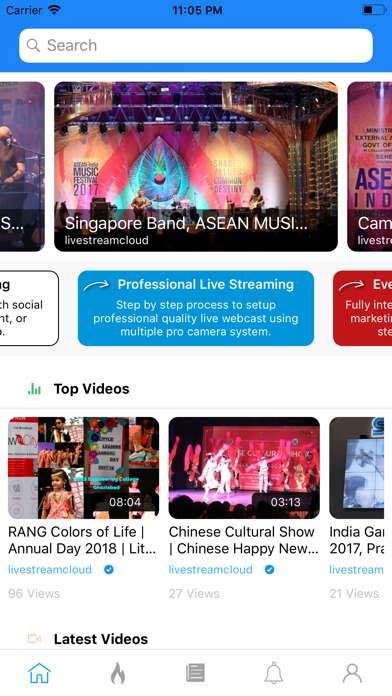Screen dimensions: 392x696
Task: Open the ASEAN India banner beginning "Cam"
Action: pyautogui.click(x=369, y=166)
